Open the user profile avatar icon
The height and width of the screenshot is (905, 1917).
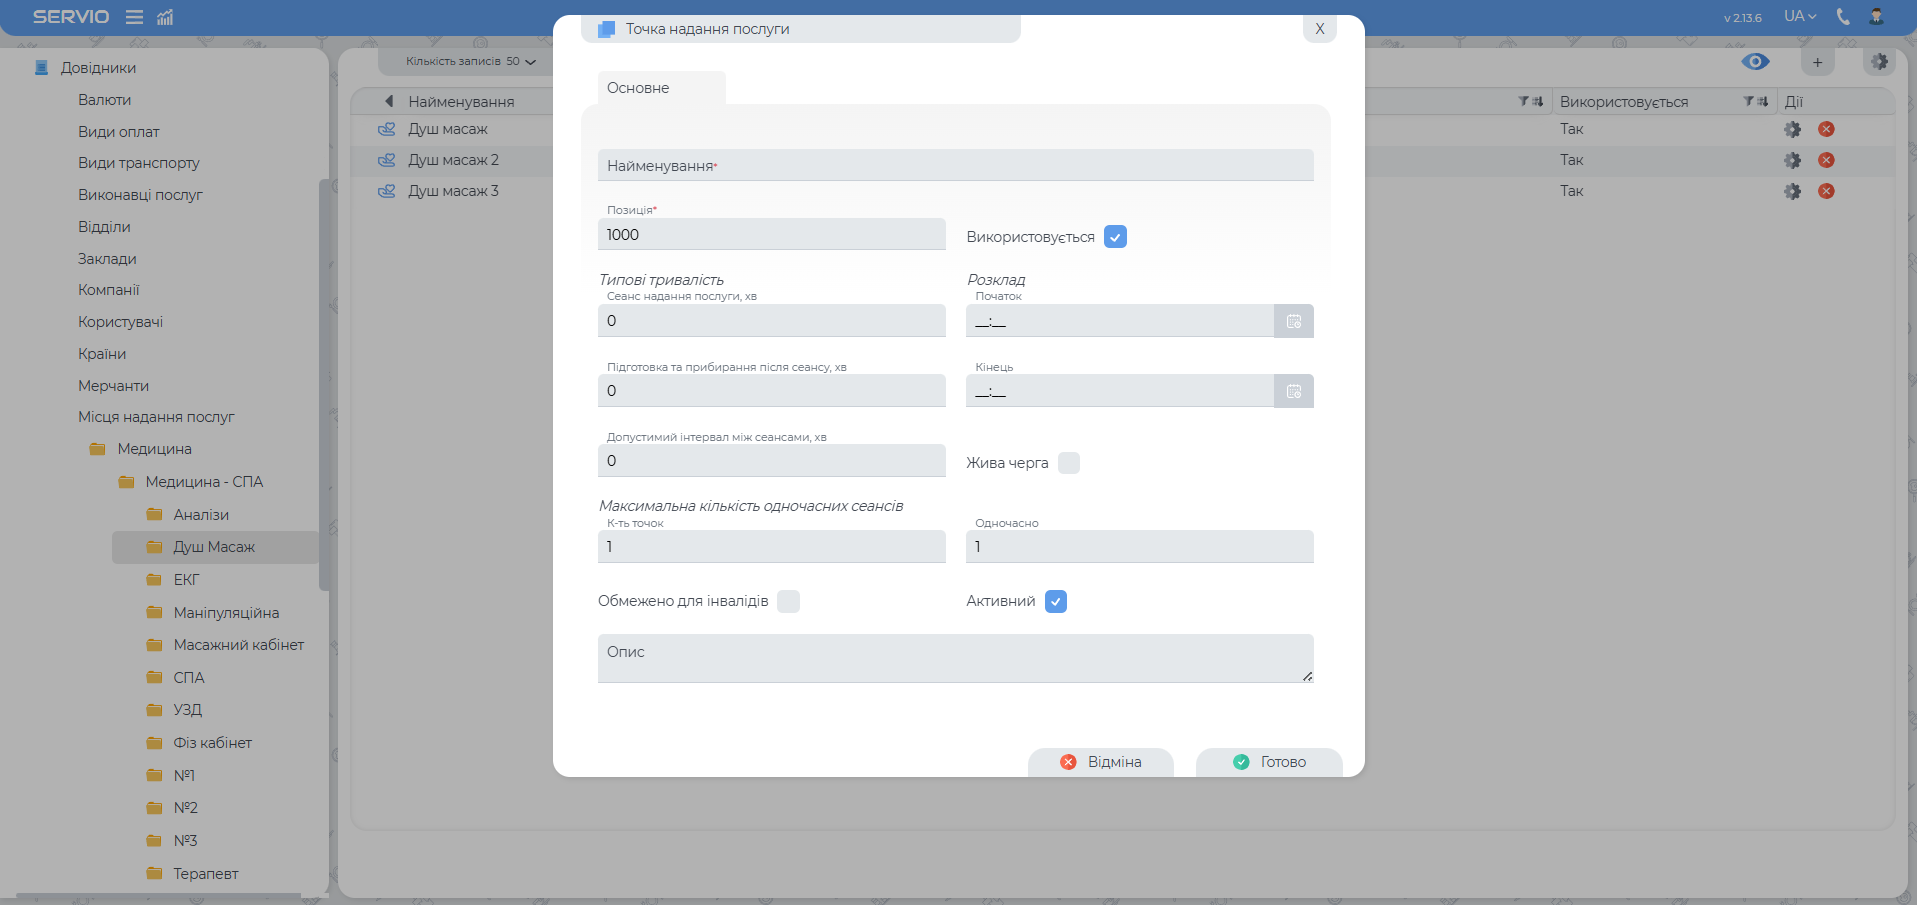[1876, 17]
